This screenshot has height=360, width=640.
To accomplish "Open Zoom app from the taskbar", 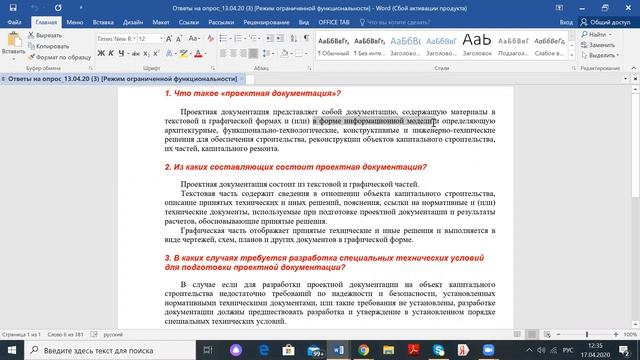I will (x=488, y=350).
